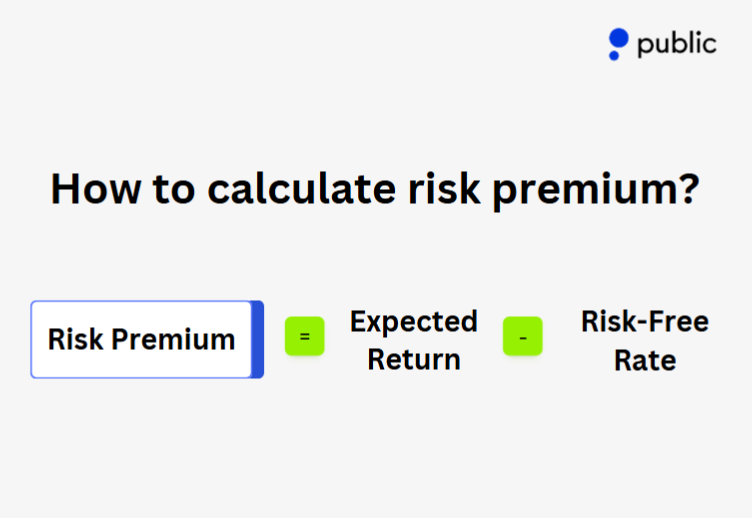Click the "How to calculate risk premium?" heading
Image resolution: width=752 pixels, height=518 pixels.
click(x=375, y=189)
